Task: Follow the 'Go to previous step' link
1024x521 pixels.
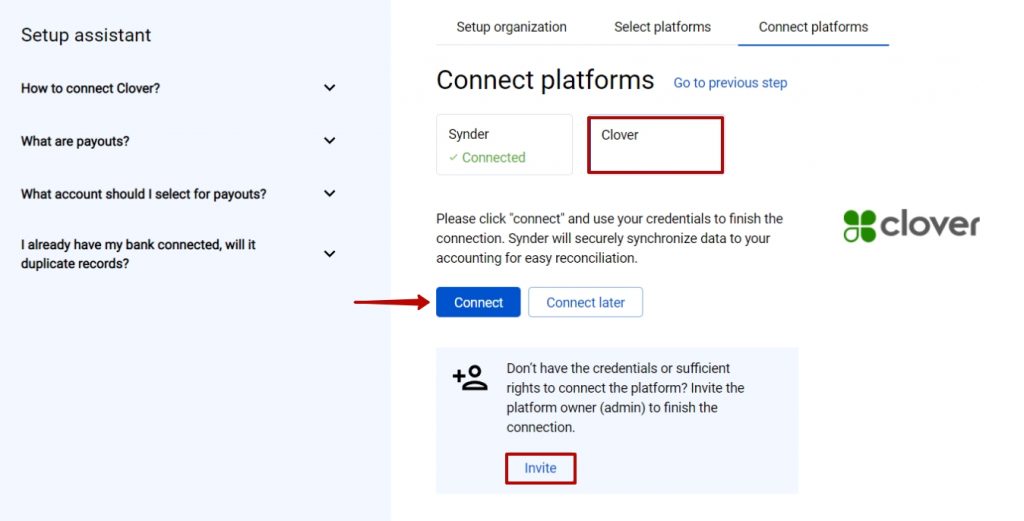Action: 730,83
